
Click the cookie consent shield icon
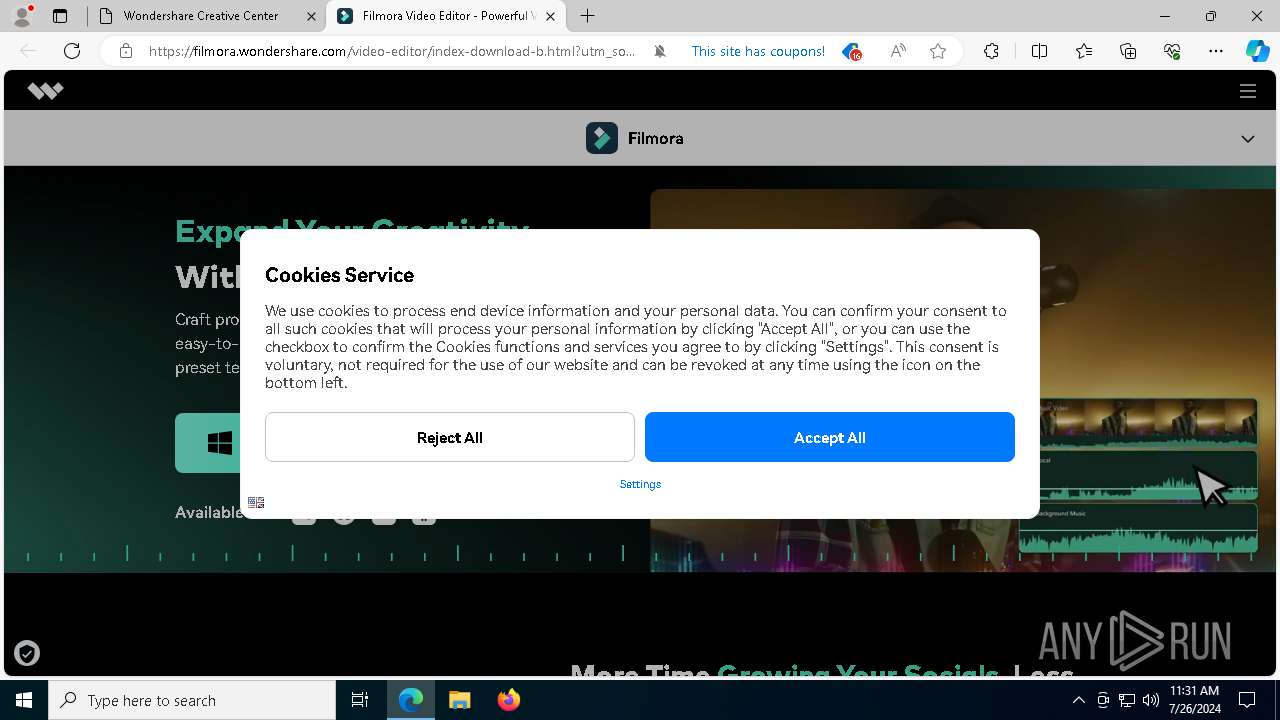coord(27,653)
